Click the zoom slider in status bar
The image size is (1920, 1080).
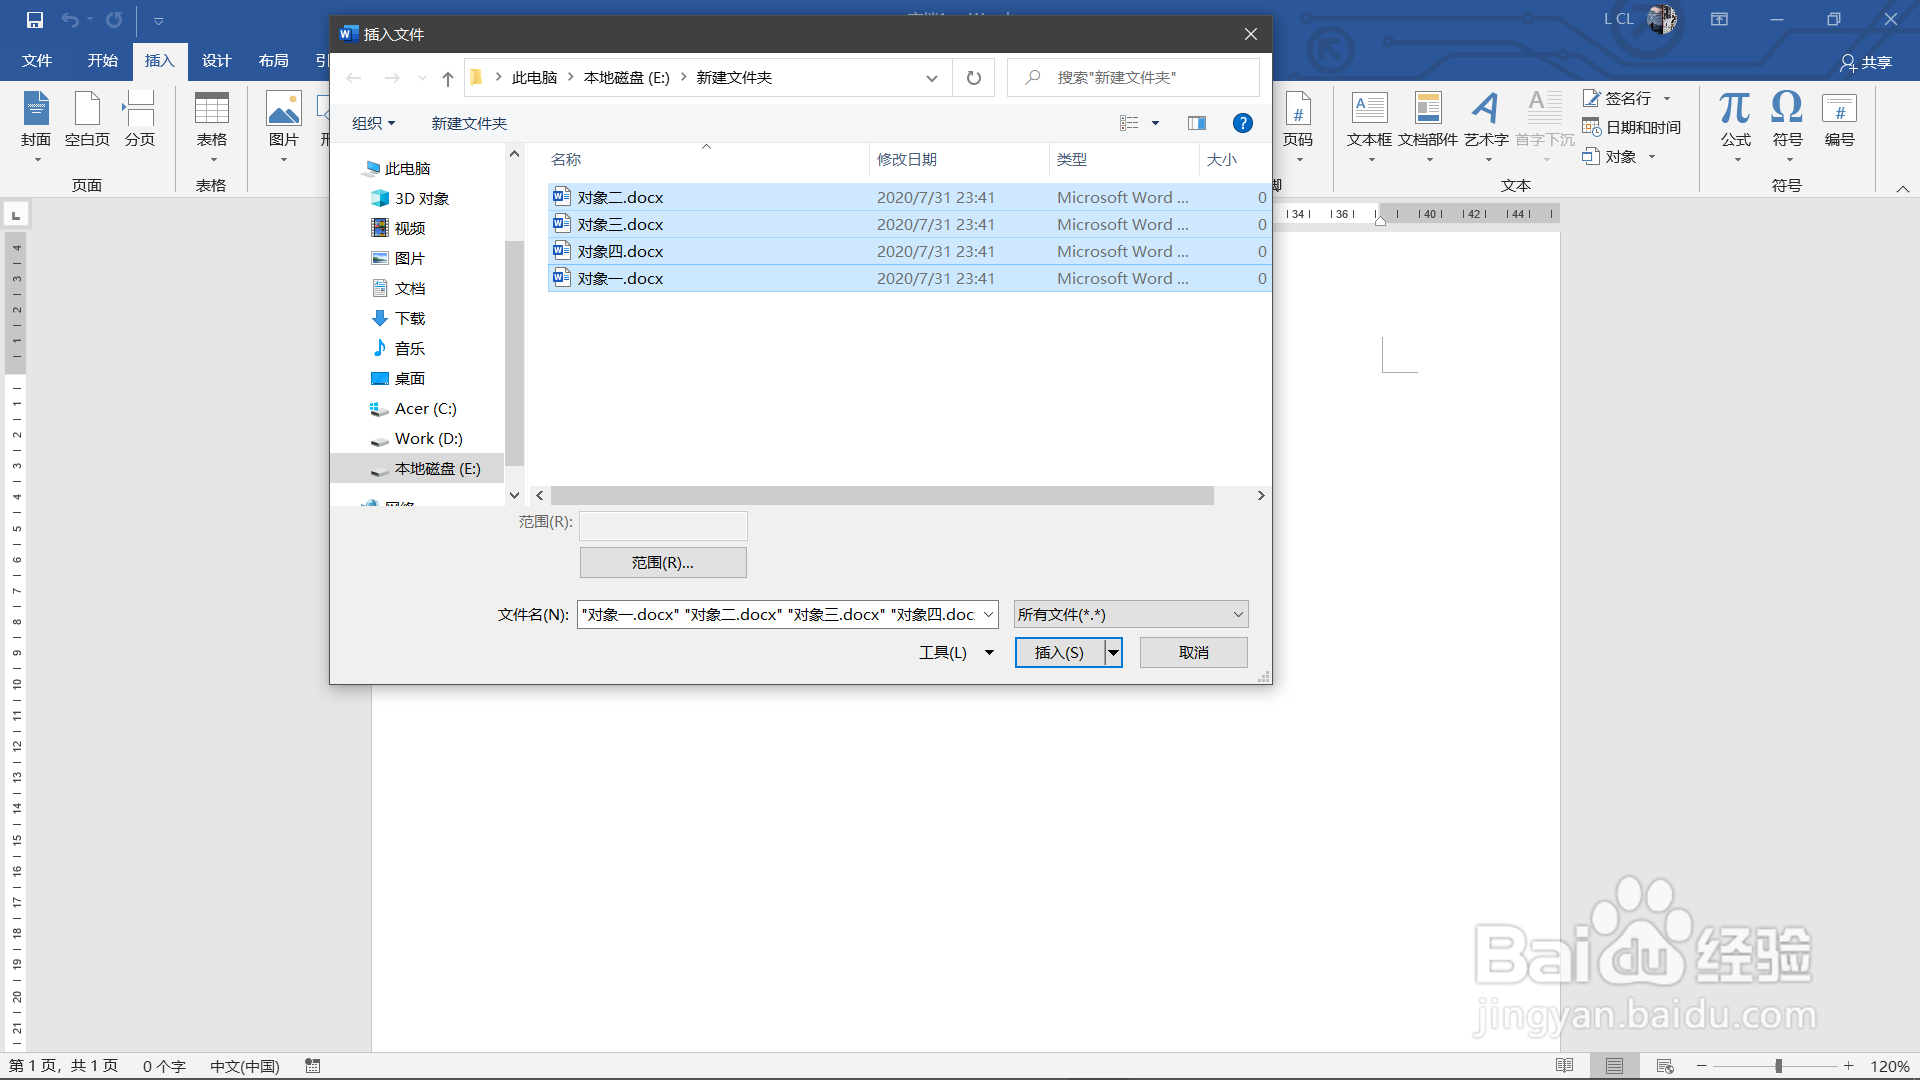pyautogui.click(x=1778, y=1066)
